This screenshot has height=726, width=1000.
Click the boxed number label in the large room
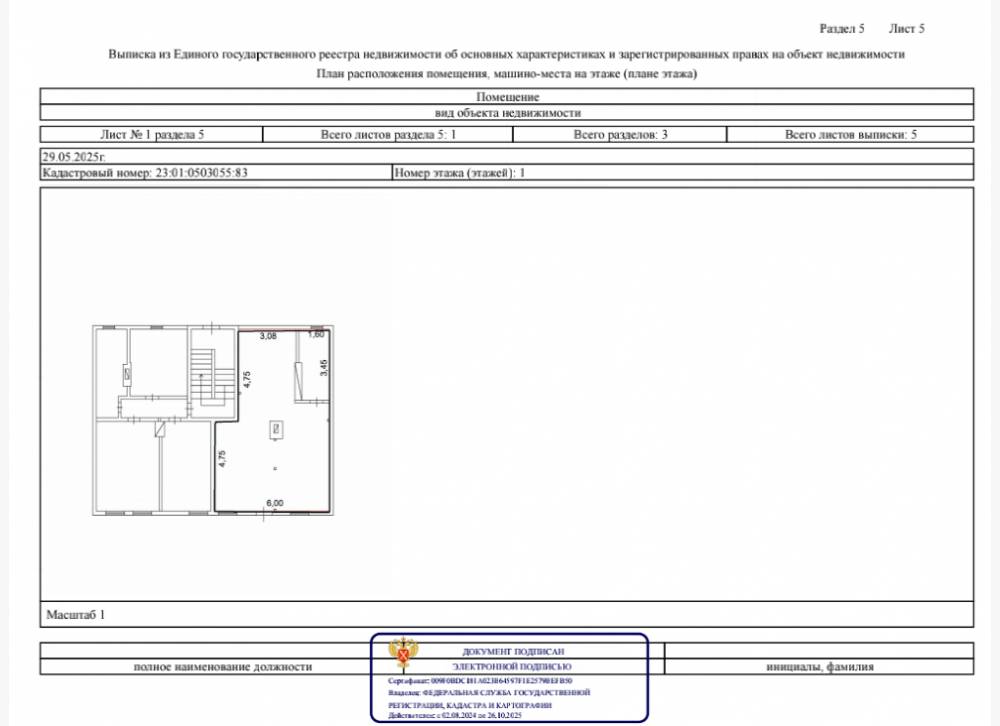click(x=277, y=429)
